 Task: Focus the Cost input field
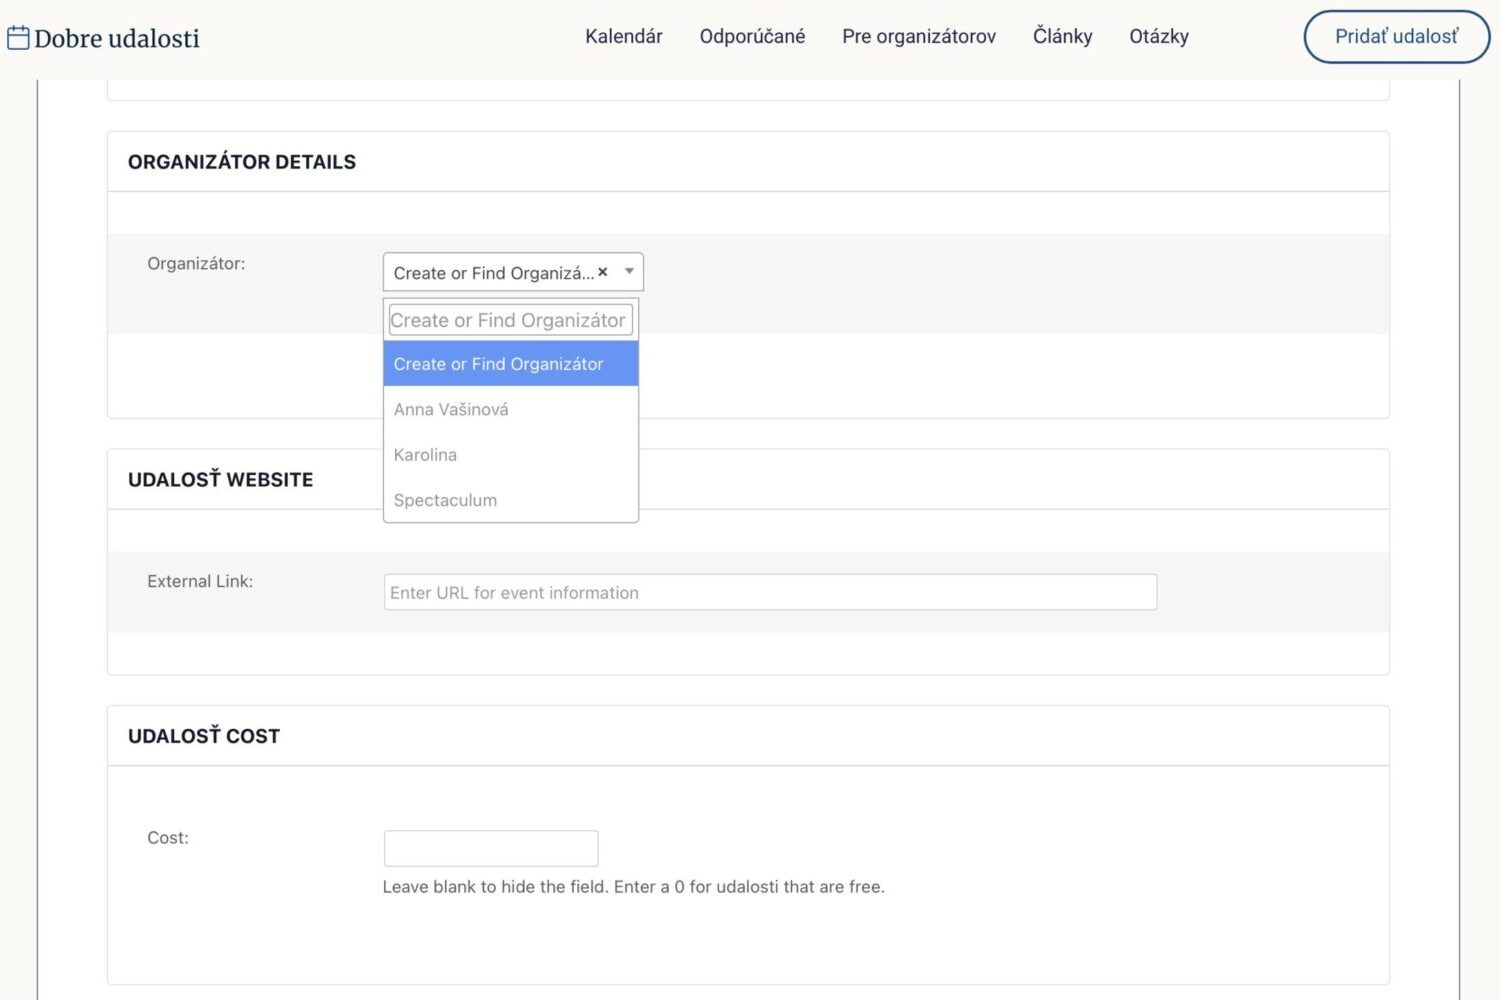click(491, 848)
